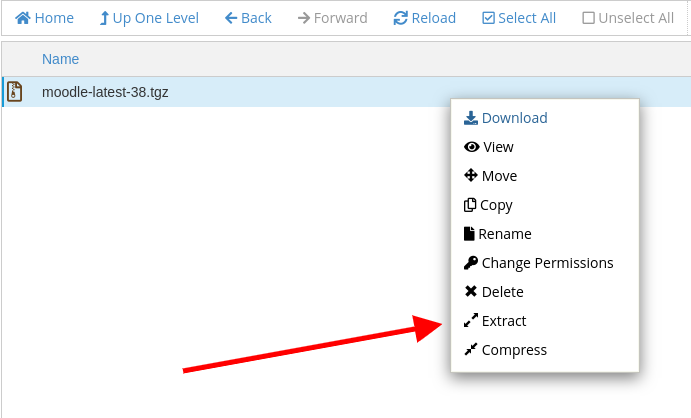Viewport: 691px width, 418px height.
Task: Click the Compress arrows icon
Action: click(x=471, y=350)
